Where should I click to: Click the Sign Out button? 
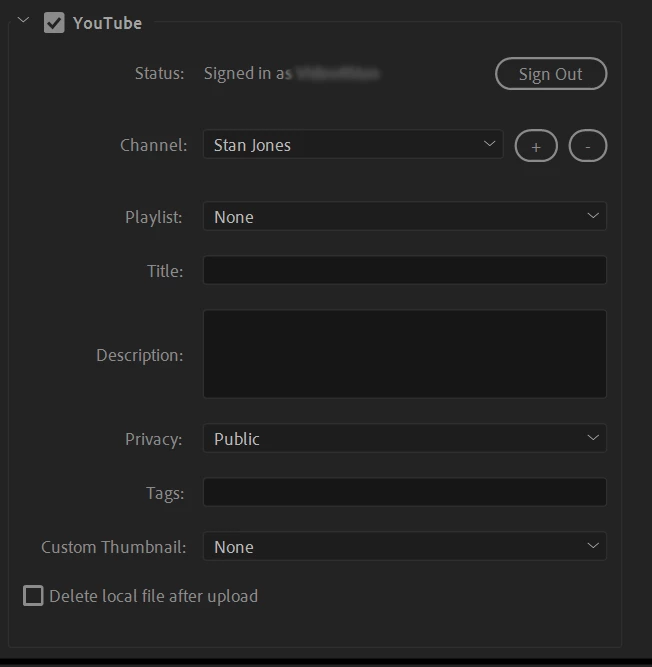(x=551, y=74)
